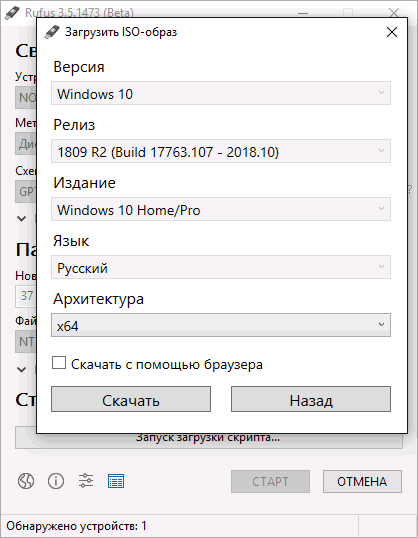Click the Язык label
The image size is (418, 538).
pyautogui.click(x=71, y=241)
